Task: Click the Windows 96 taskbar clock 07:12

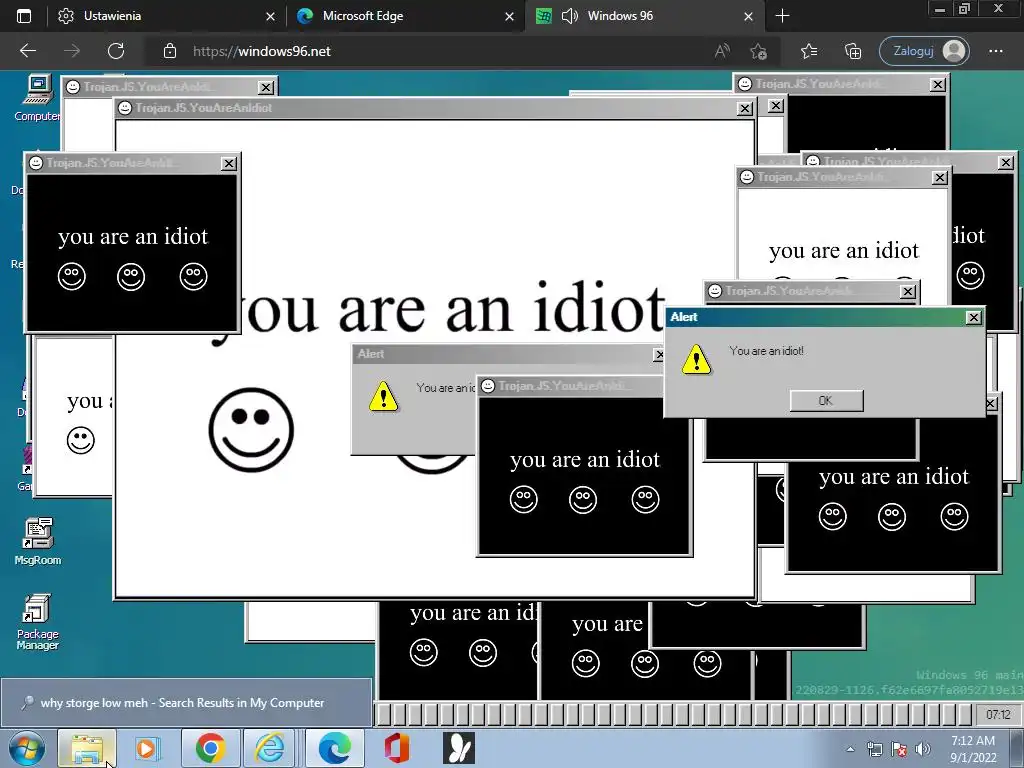Action: point(997,714)
